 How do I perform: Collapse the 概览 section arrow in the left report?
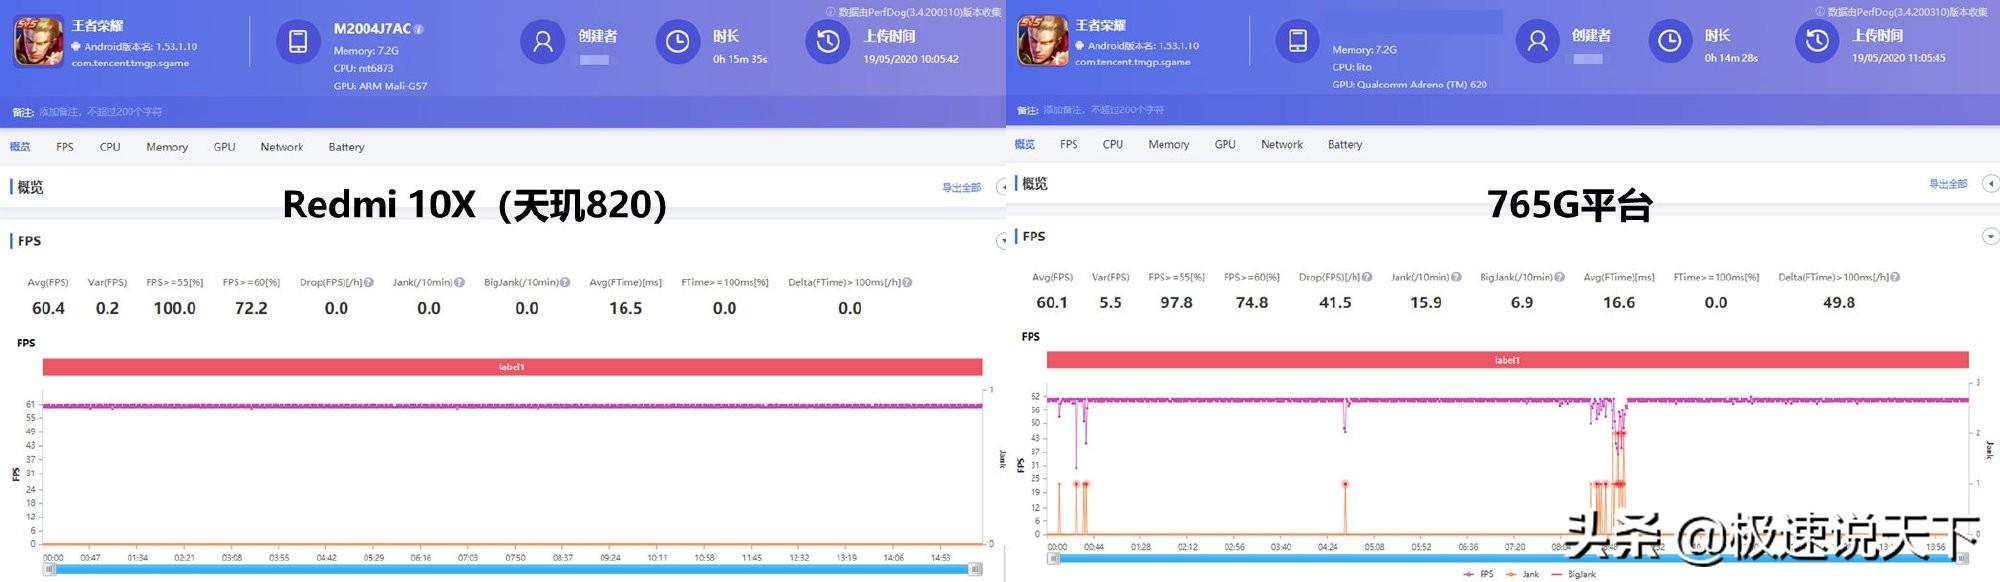[x=1001, y=187]
